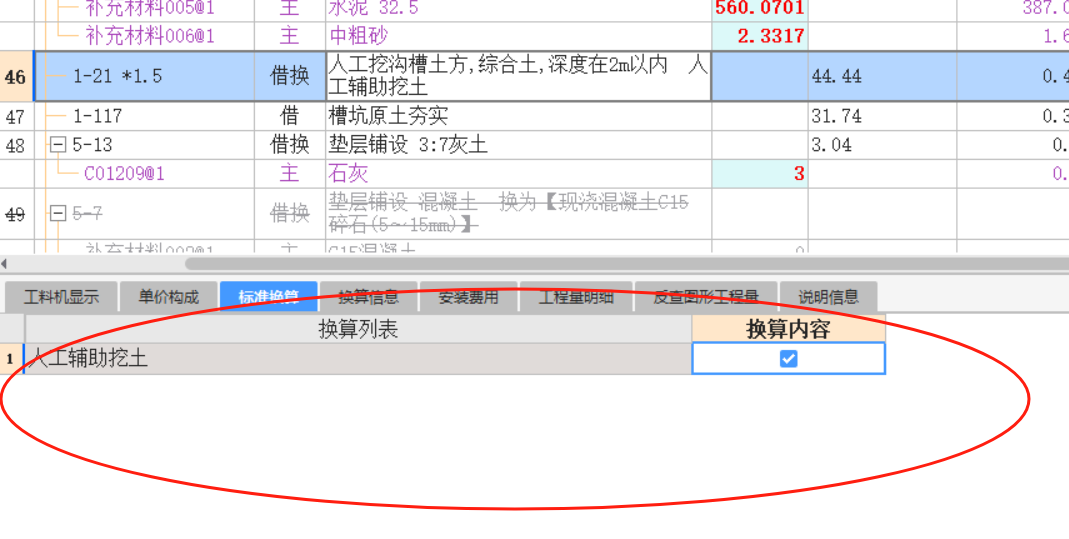
Task: Click the scrollbar left arrow
Action: 4,263
